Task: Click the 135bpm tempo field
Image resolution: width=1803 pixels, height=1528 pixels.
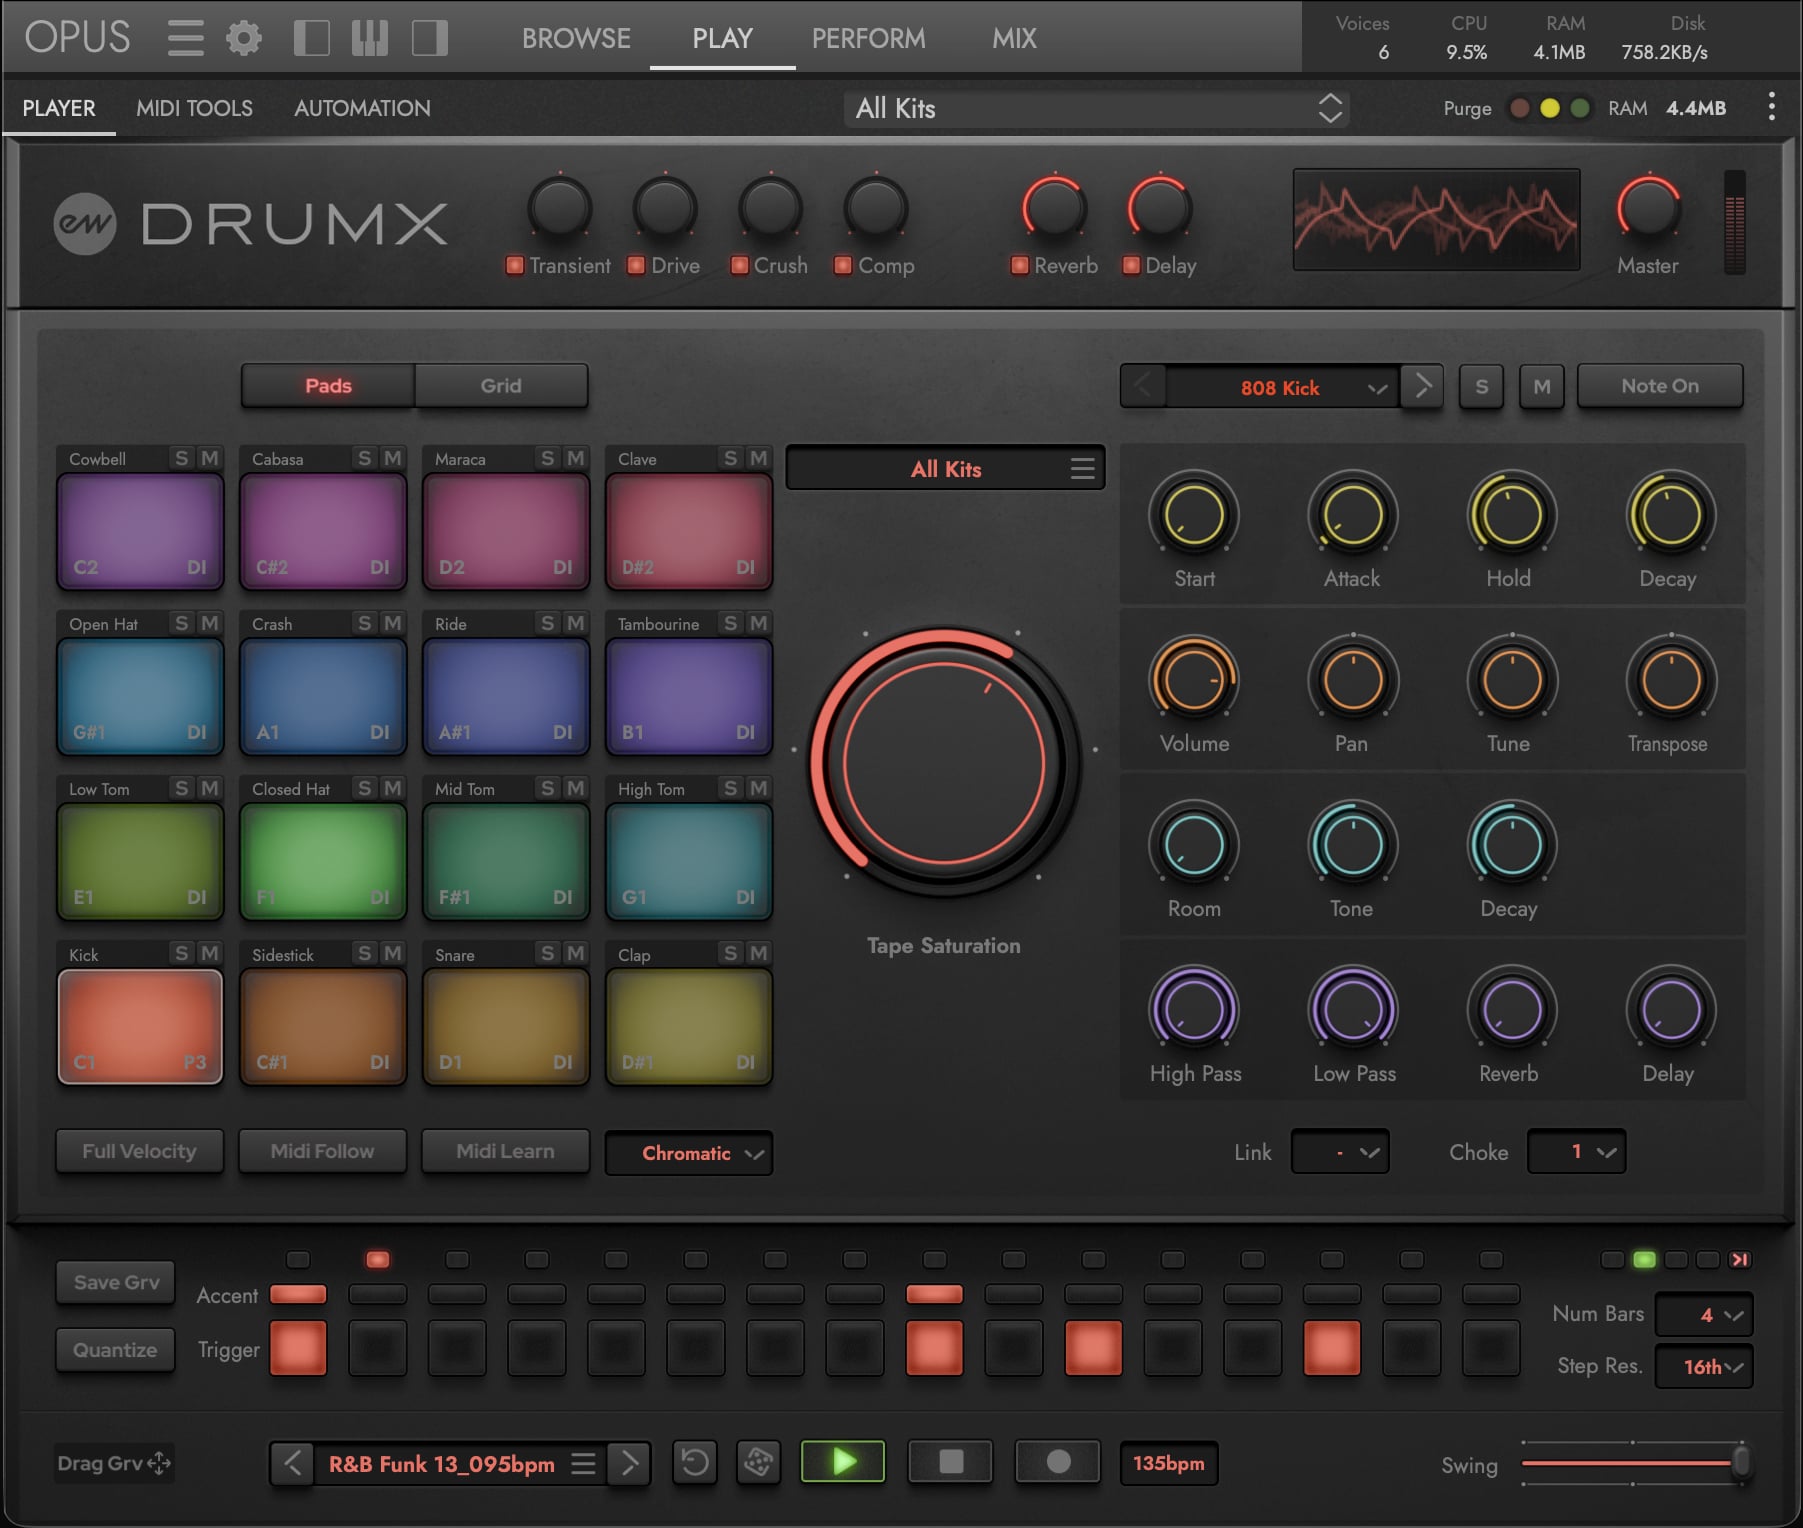Action: tap(1169, 1463)
